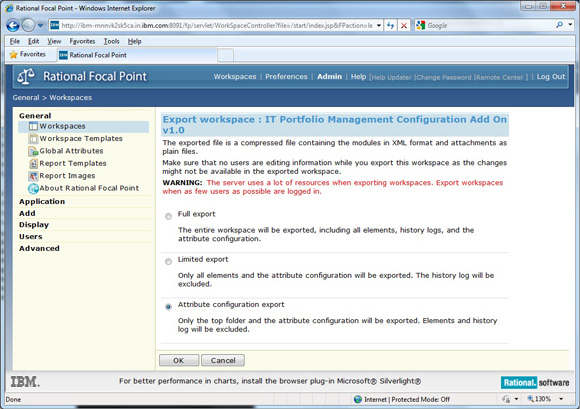The image size is (580, 409).
Task: Click the Rational Focal Point scales logo
Action: tap(26, 76)
